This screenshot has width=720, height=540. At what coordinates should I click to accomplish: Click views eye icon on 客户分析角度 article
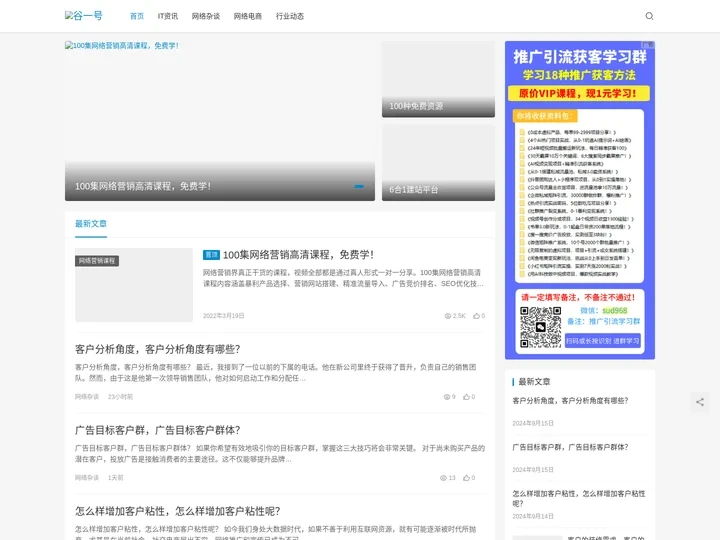(x=446, y=397)
